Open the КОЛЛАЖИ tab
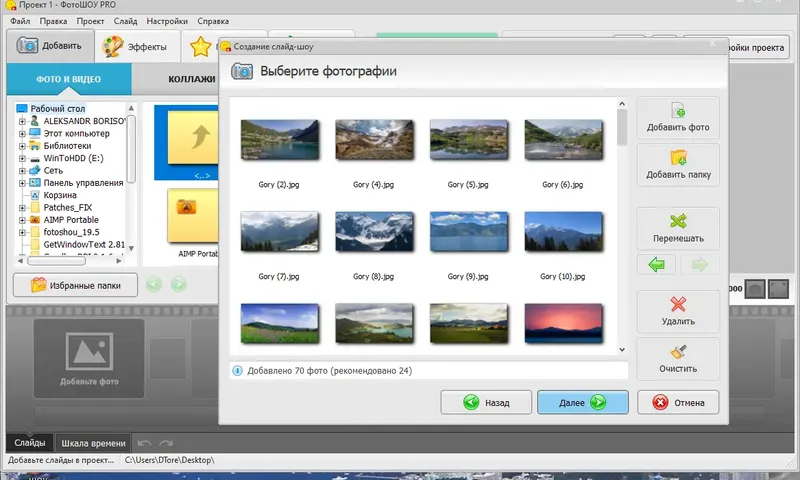The width and height of the screenshot is (800, 480). [x=192, y=79]
